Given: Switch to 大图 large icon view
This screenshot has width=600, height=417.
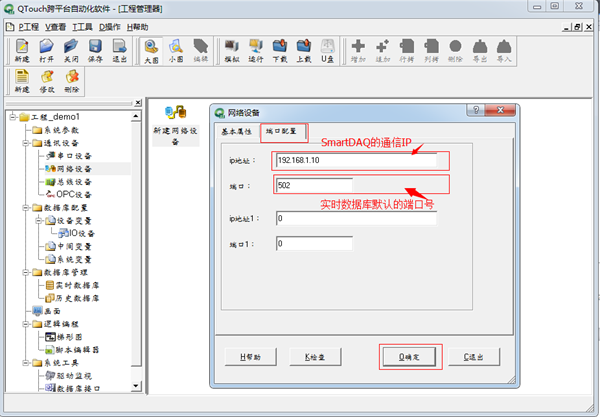Looking at the screenshot, I should pos(150,50).
